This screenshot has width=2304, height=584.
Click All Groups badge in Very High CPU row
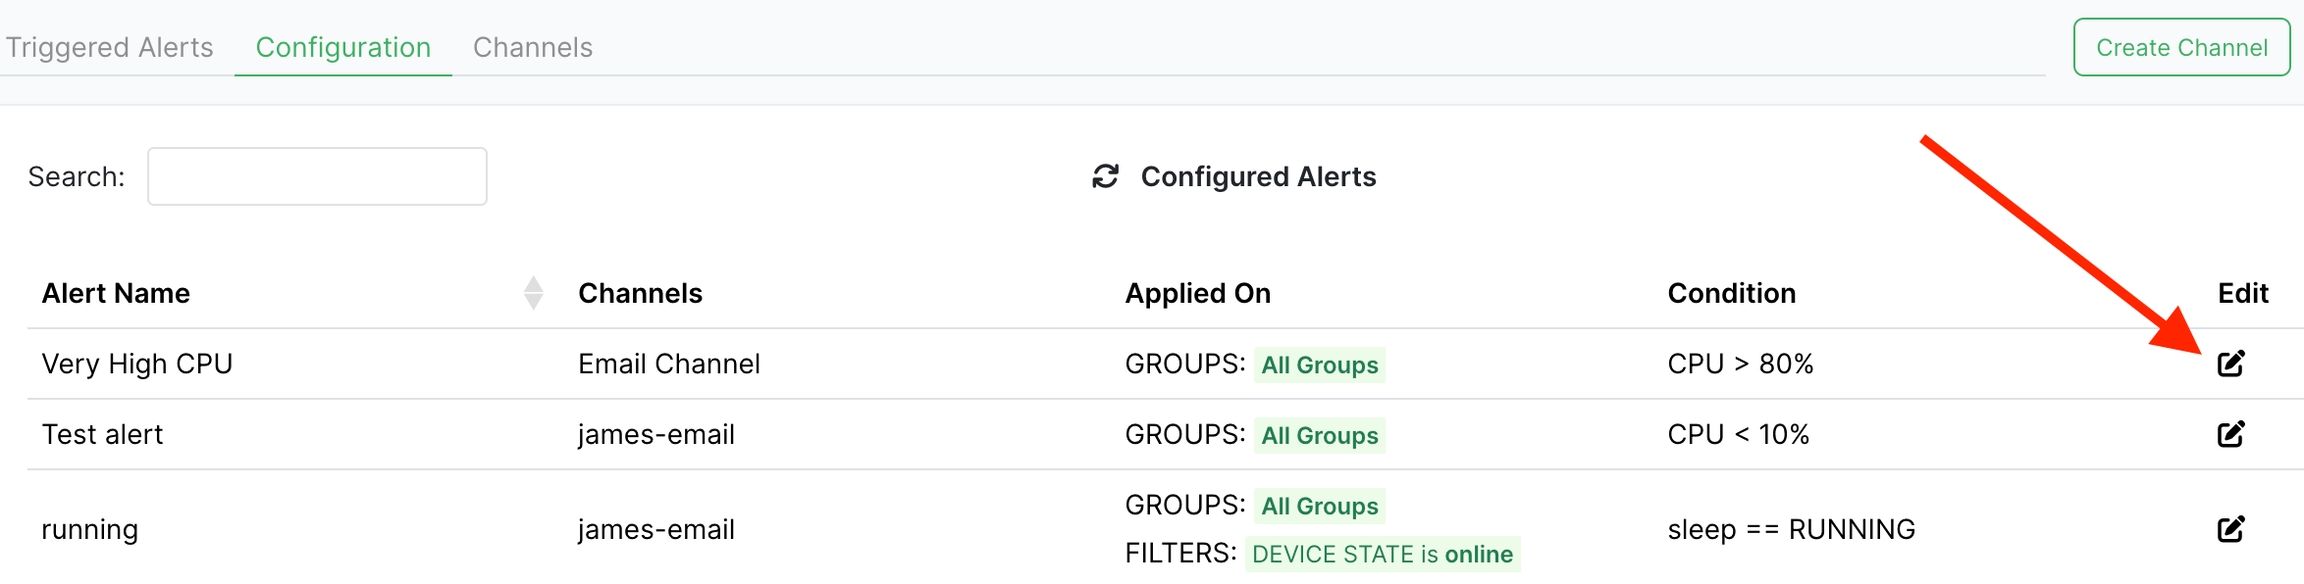coord(1319,365)
